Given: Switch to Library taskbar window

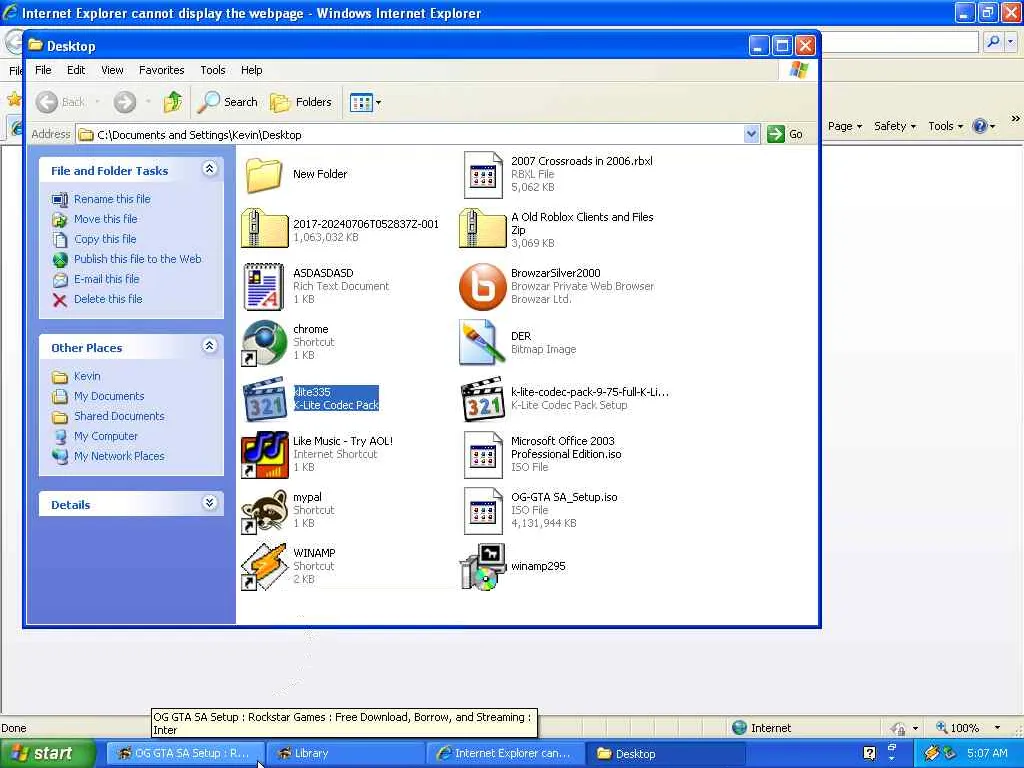Looking at the screenshot, I should [x=345, y=754].
